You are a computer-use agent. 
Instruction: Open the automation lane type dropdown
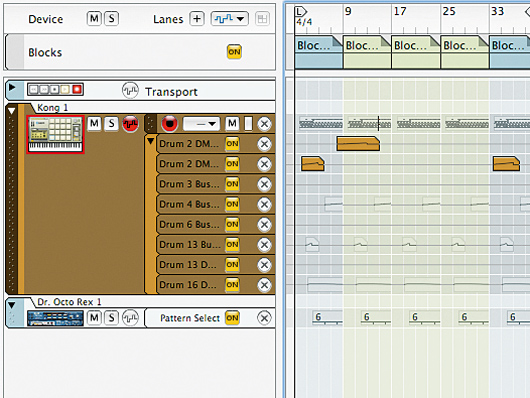230,19
